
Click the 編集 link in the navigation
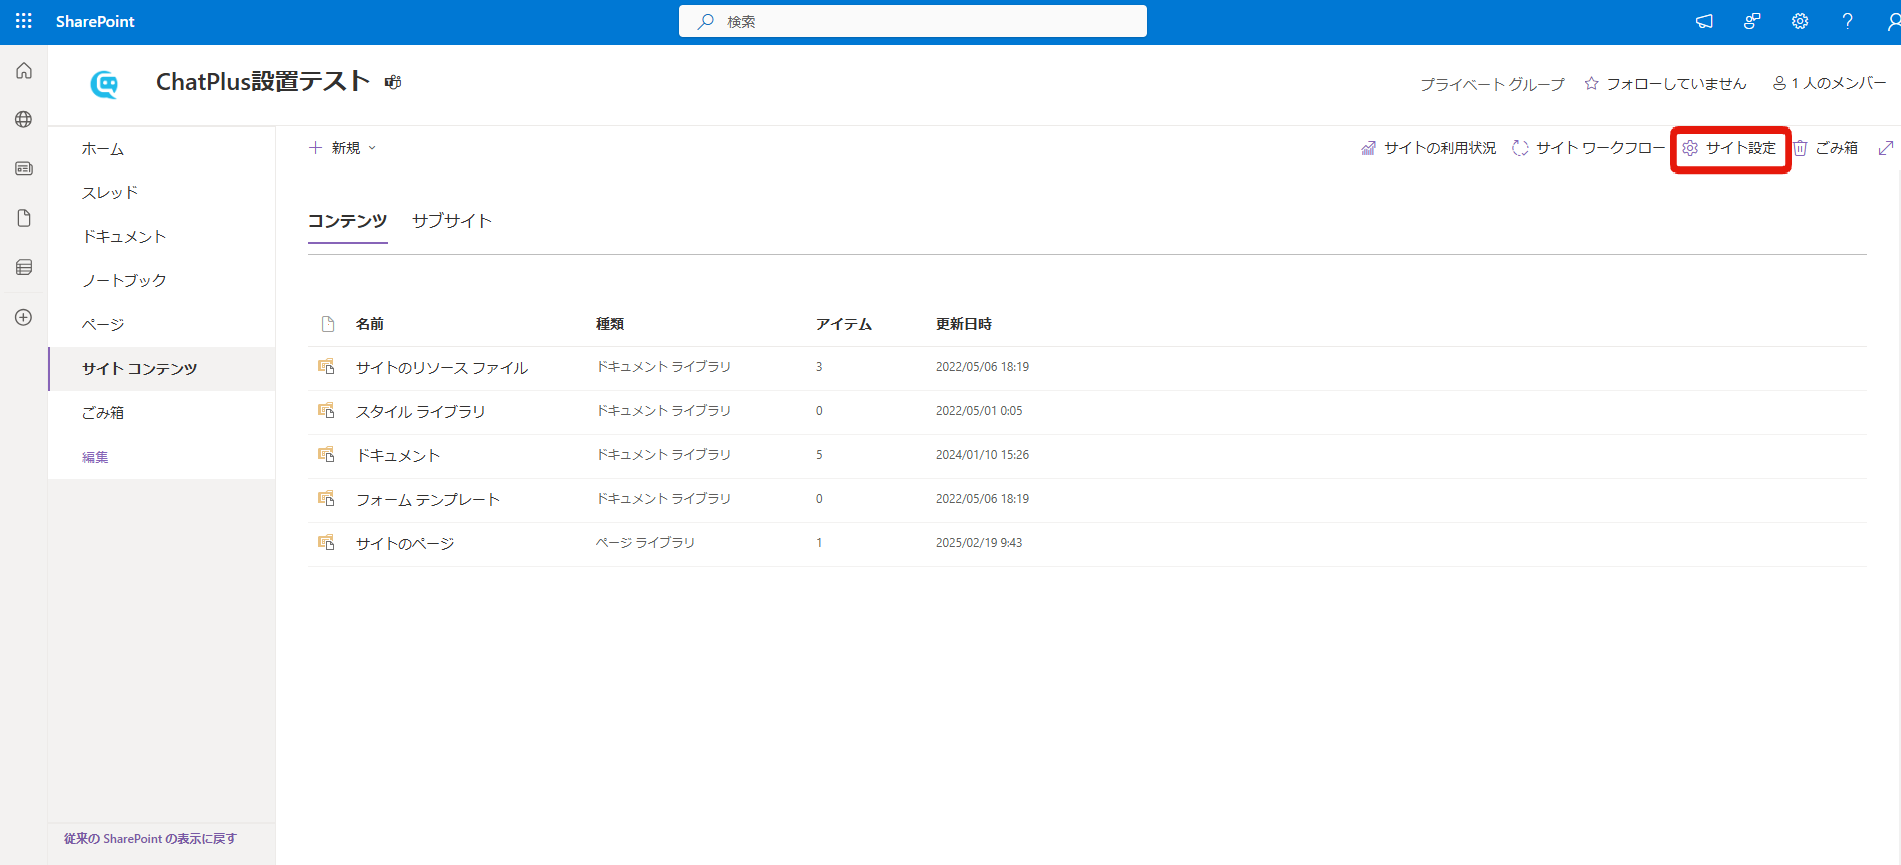[x=95, y=457]
